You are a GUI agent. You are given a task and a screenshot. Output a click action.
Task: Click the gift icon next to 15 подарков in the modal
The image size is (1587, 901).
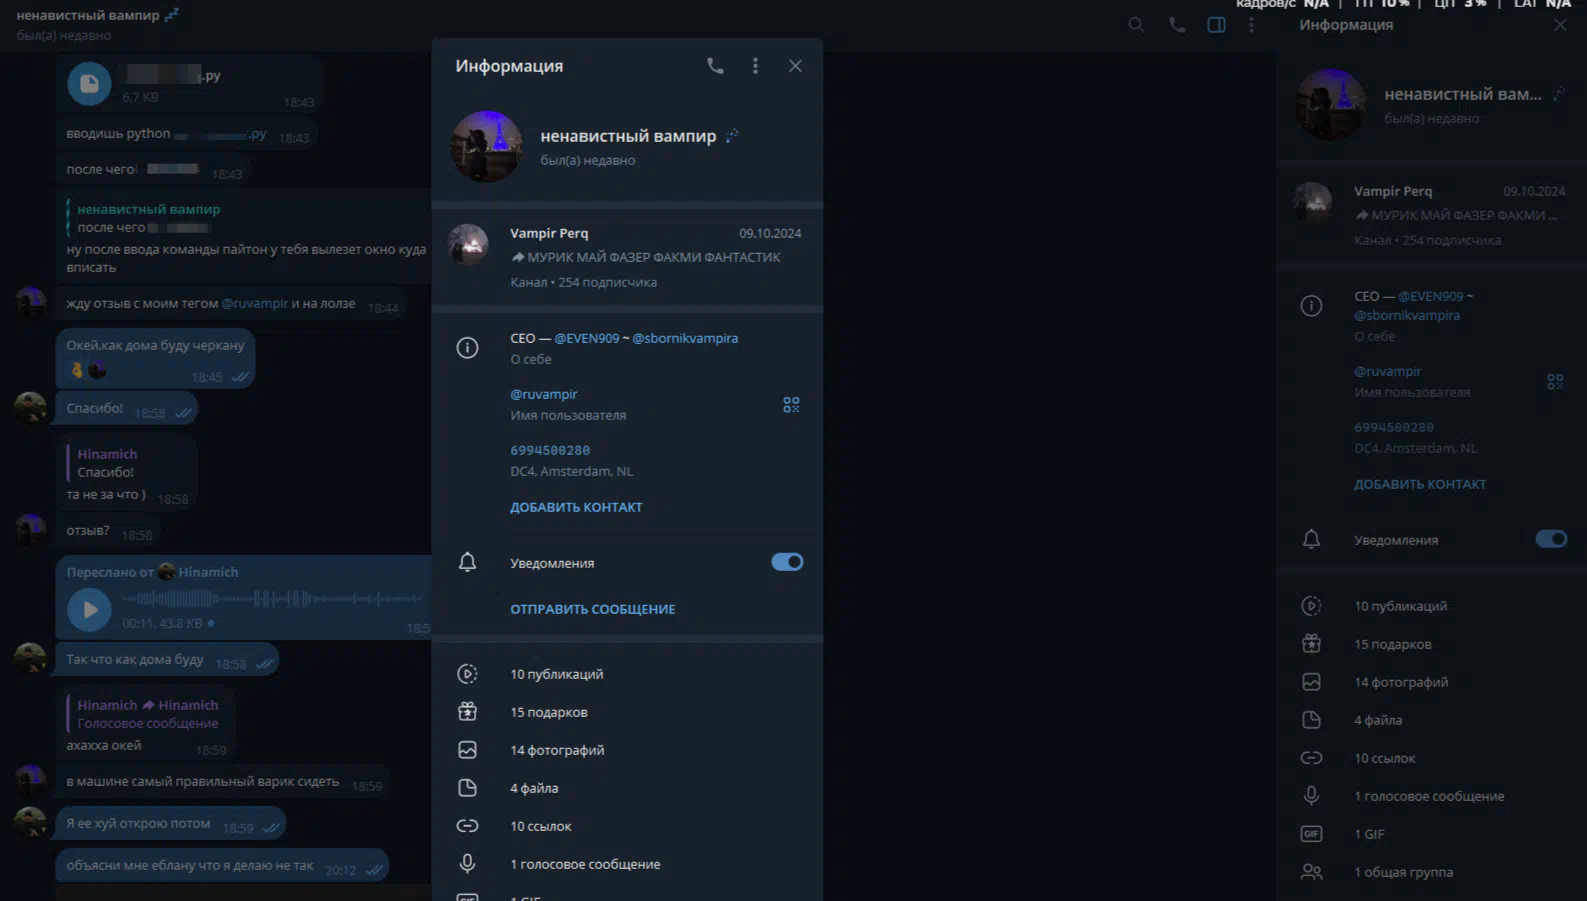point(467,712)
